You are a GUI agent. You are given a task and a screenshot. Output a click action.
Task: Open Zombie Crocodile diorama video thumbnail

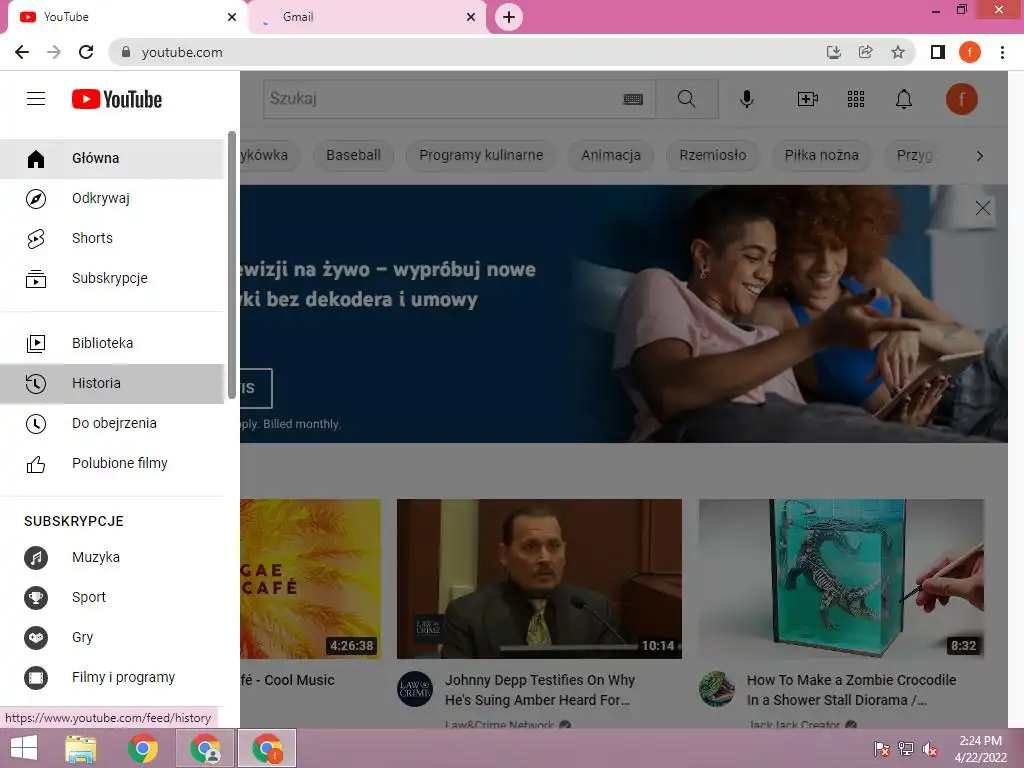[x=841, y=579]
